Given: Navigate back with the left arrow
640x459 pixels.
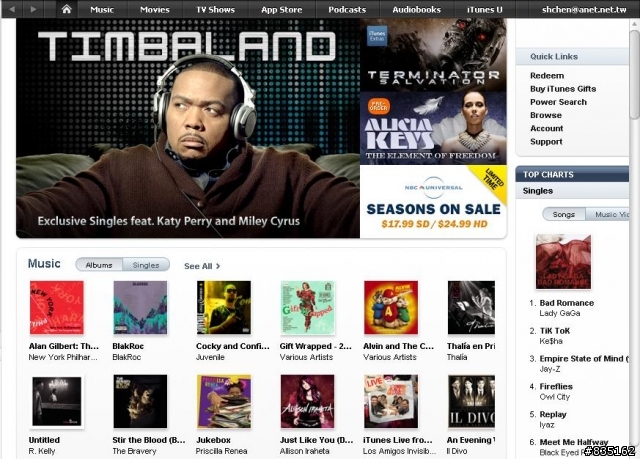Looking at the screenshot, I should tap(12, 9).
